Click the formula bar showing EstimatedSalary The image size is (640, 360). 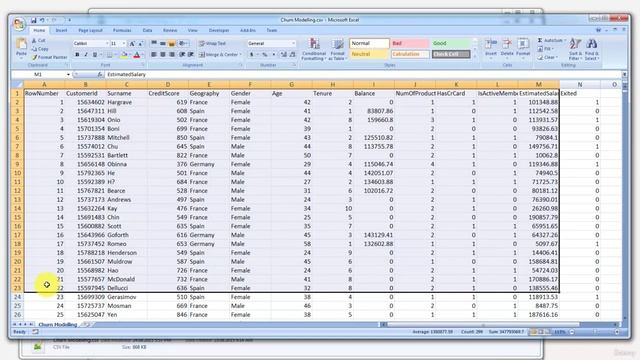coord(363,74)
